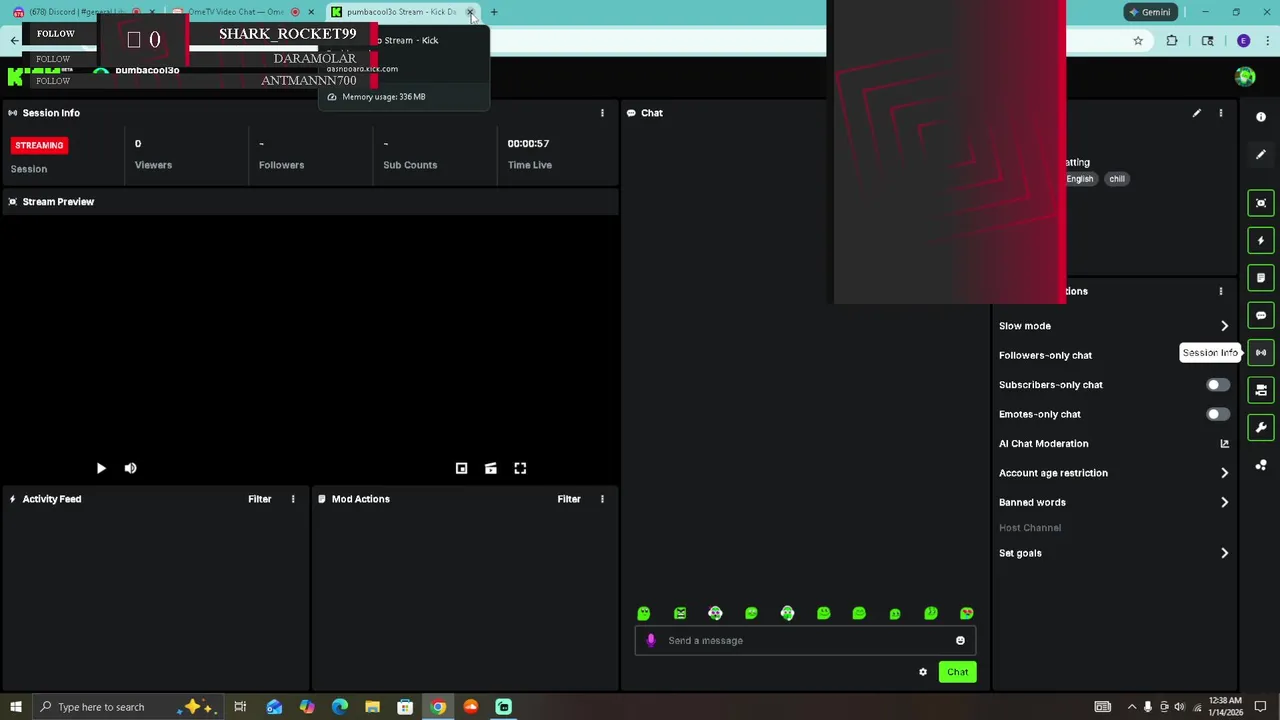
Task: Open Session Info panel options menu
Action: [602, 113]
